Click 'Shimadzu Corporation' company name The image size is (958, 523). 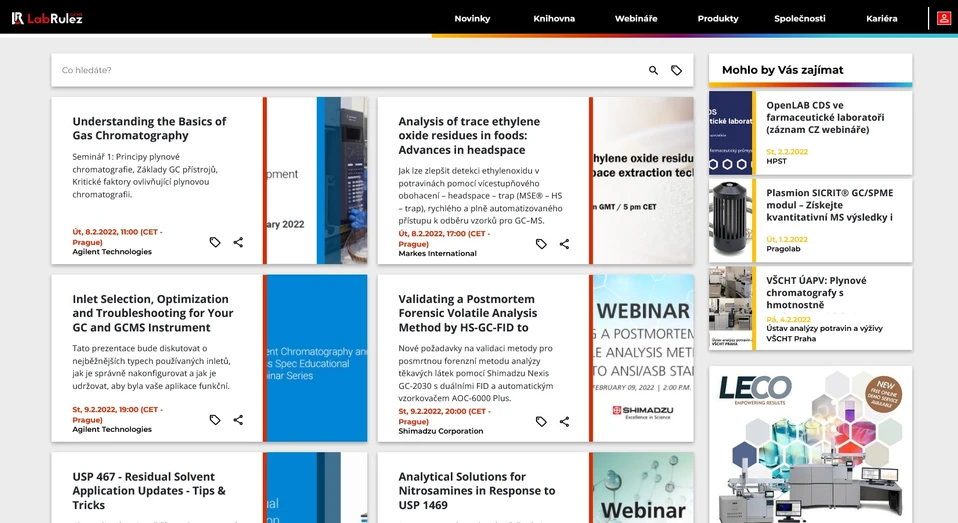(x=441, y=431)
